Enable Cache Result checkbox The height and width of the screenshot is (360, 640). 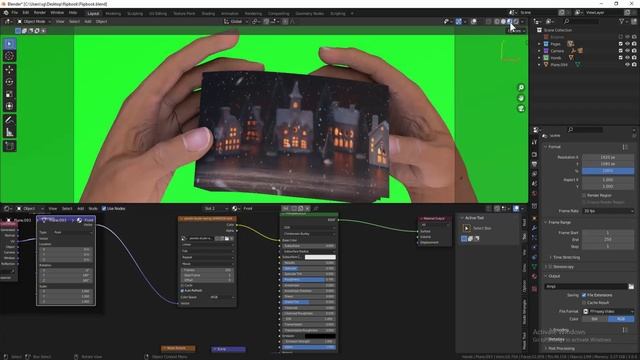click(584, 303)
